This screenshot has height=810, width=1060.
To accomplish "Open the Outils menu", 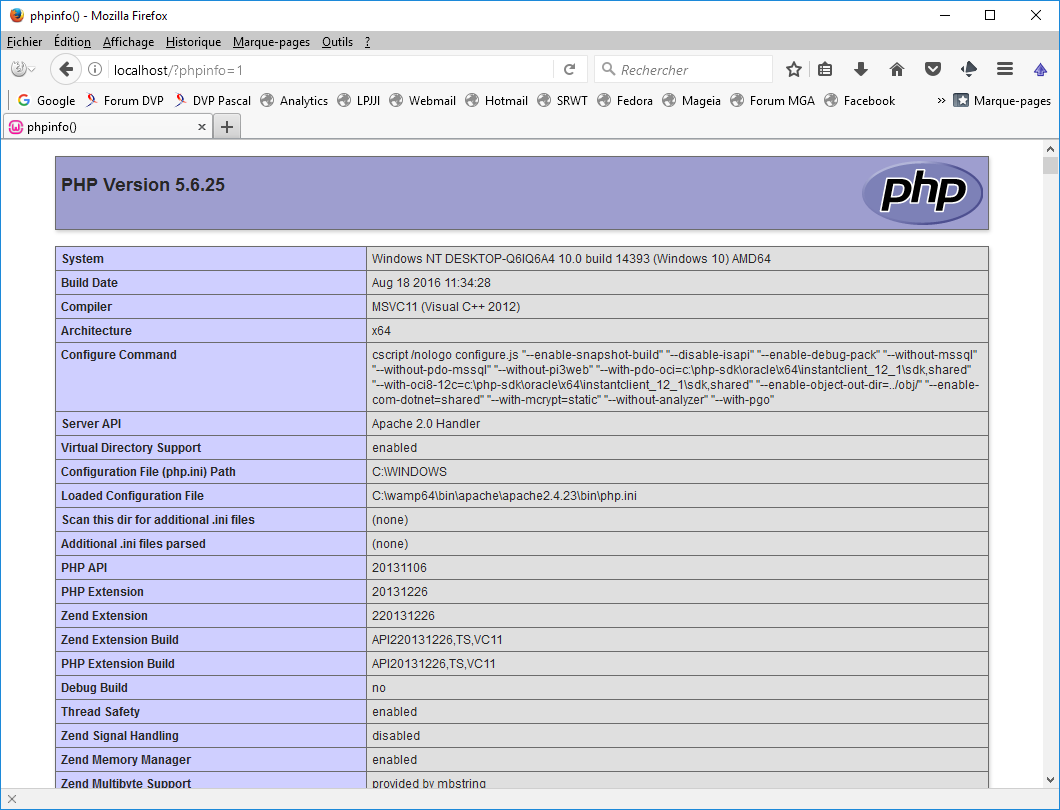I will point(337,42).
